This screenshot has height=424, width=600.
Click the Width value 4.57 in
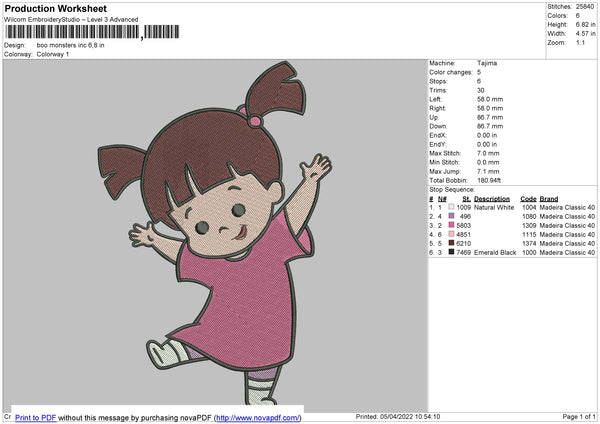point(585,34)
